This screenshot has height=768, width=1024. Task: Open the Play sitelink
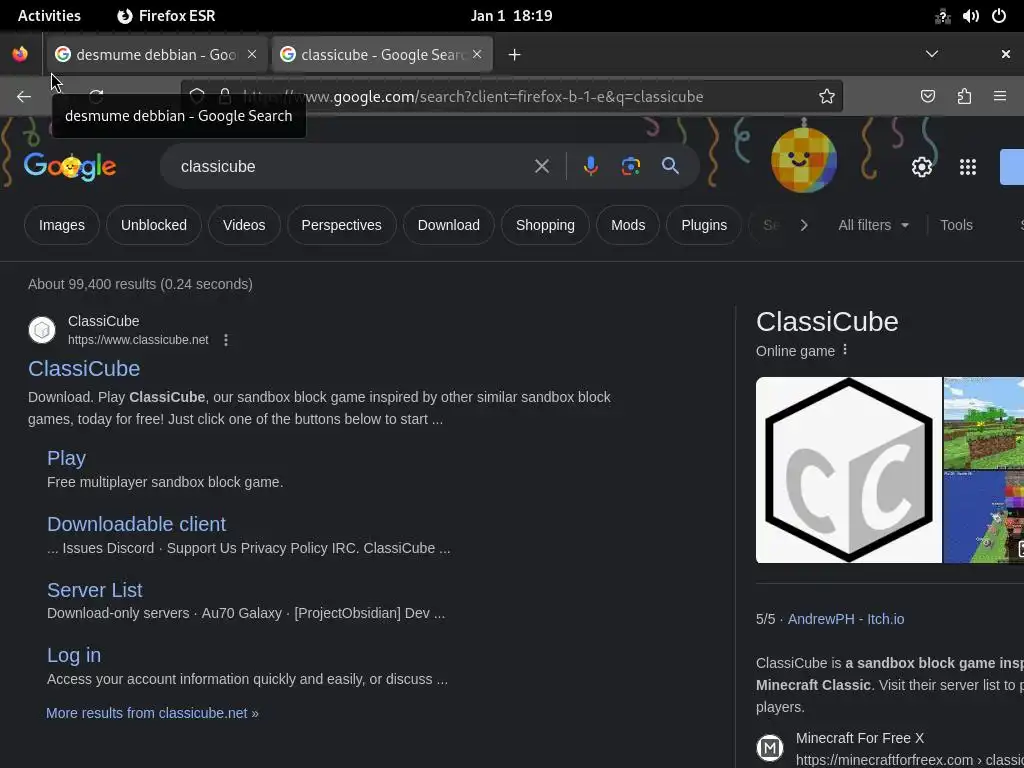tap(66, 458)
